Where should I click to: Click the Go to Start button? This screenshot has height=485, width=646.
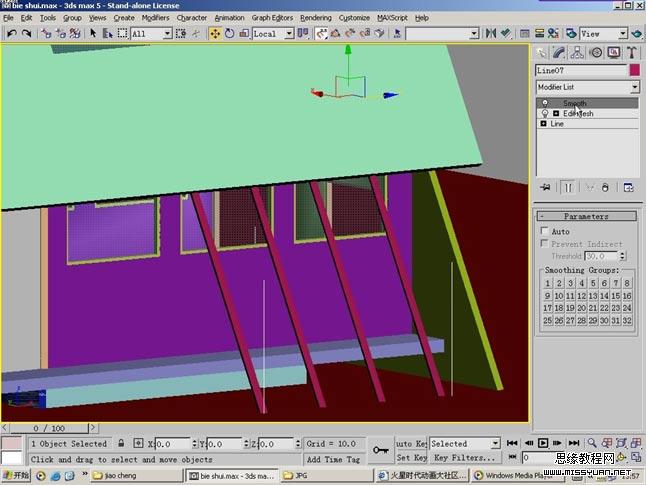(x=512, y=443)
